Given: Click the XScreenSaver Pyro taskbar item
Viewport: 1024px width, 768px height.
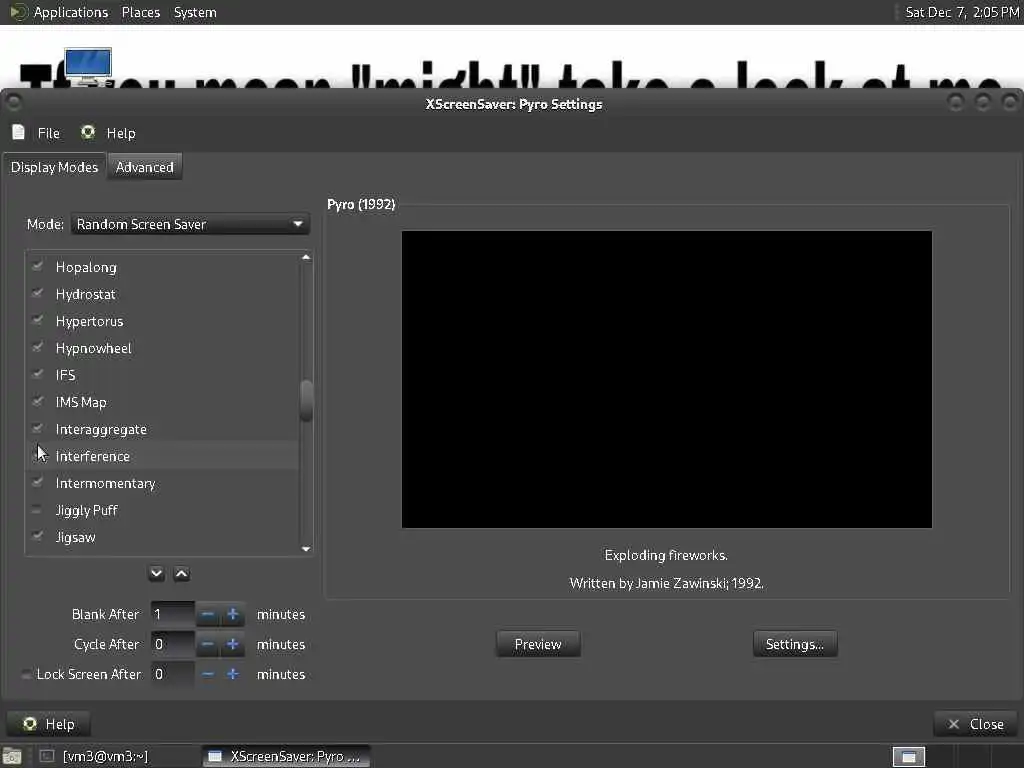Looking at the screenshot, I should [286, 756].
